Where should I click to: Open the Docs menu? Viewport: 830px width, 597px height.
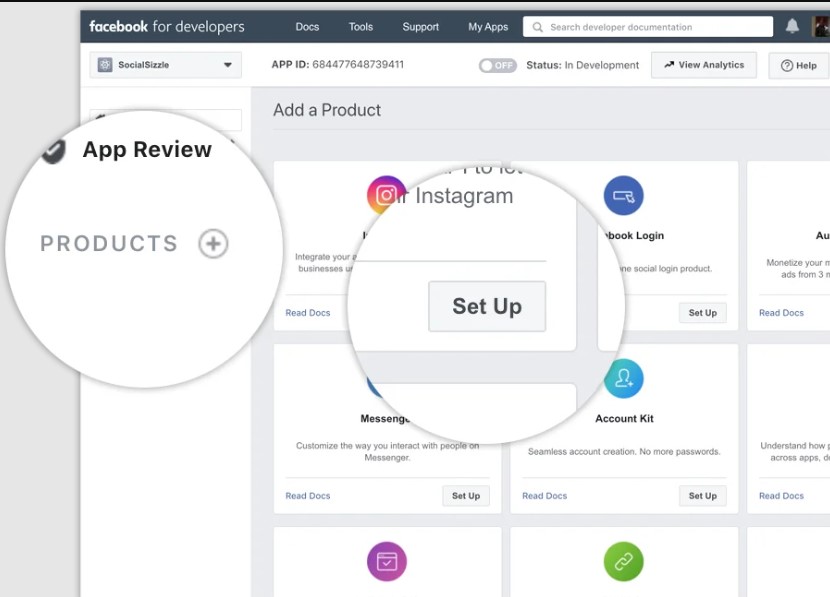click(308, 27)
